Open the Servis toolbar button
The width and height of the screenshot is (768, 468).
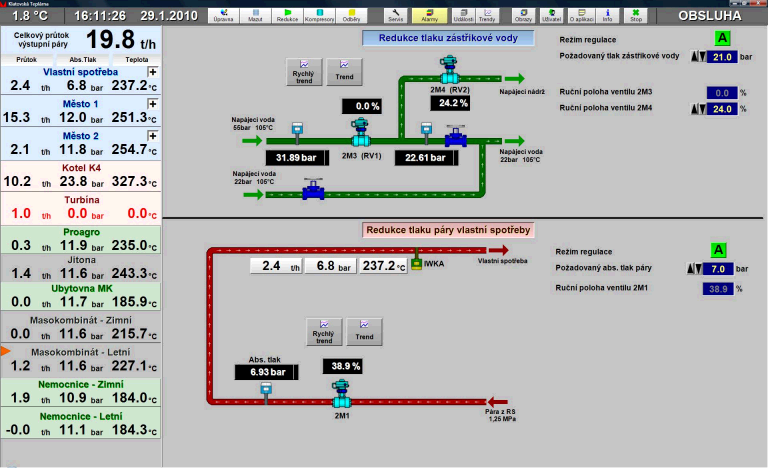[x=396, y=16]
